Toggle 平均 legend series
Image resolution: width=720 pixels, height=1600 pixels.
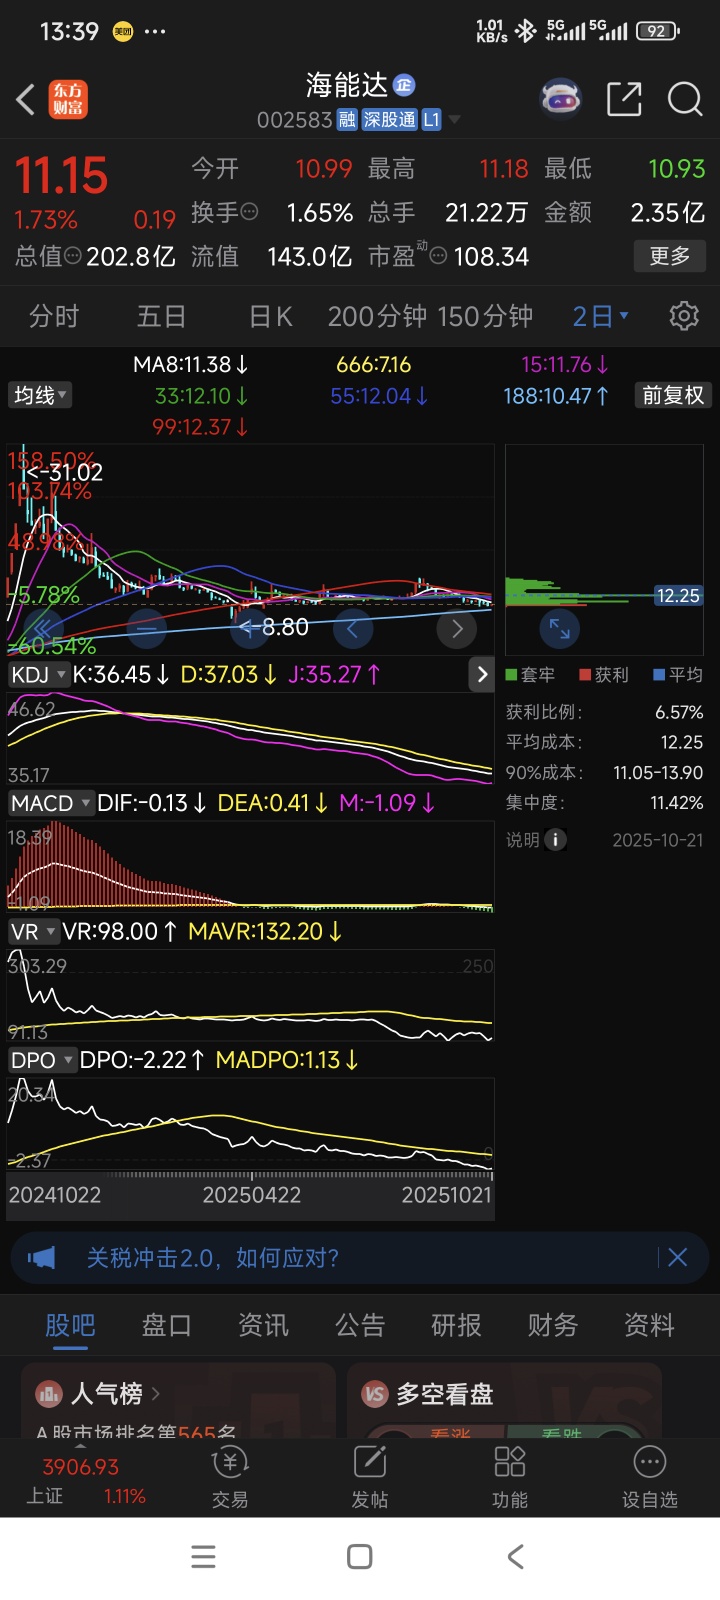tap(678, 675)
